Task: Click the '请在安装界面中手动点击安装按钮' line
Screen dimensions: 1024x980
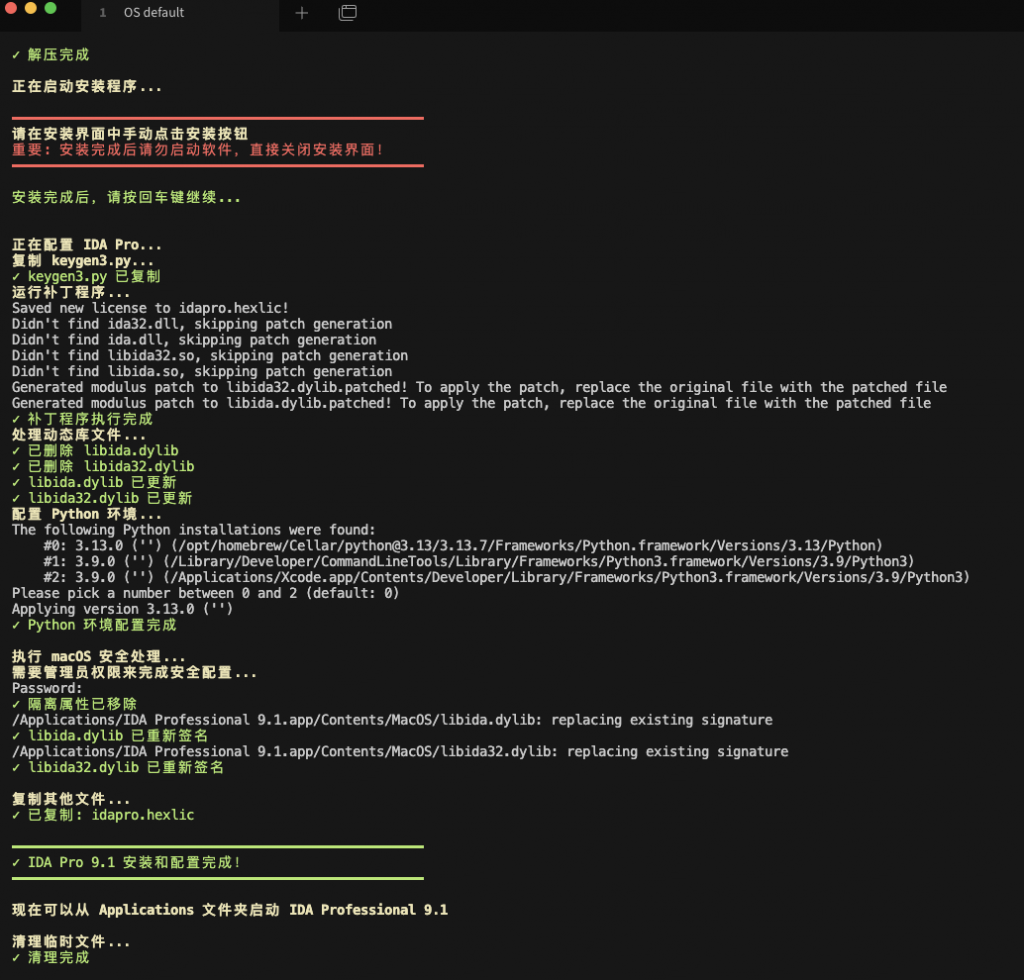Action: [129, 134]
